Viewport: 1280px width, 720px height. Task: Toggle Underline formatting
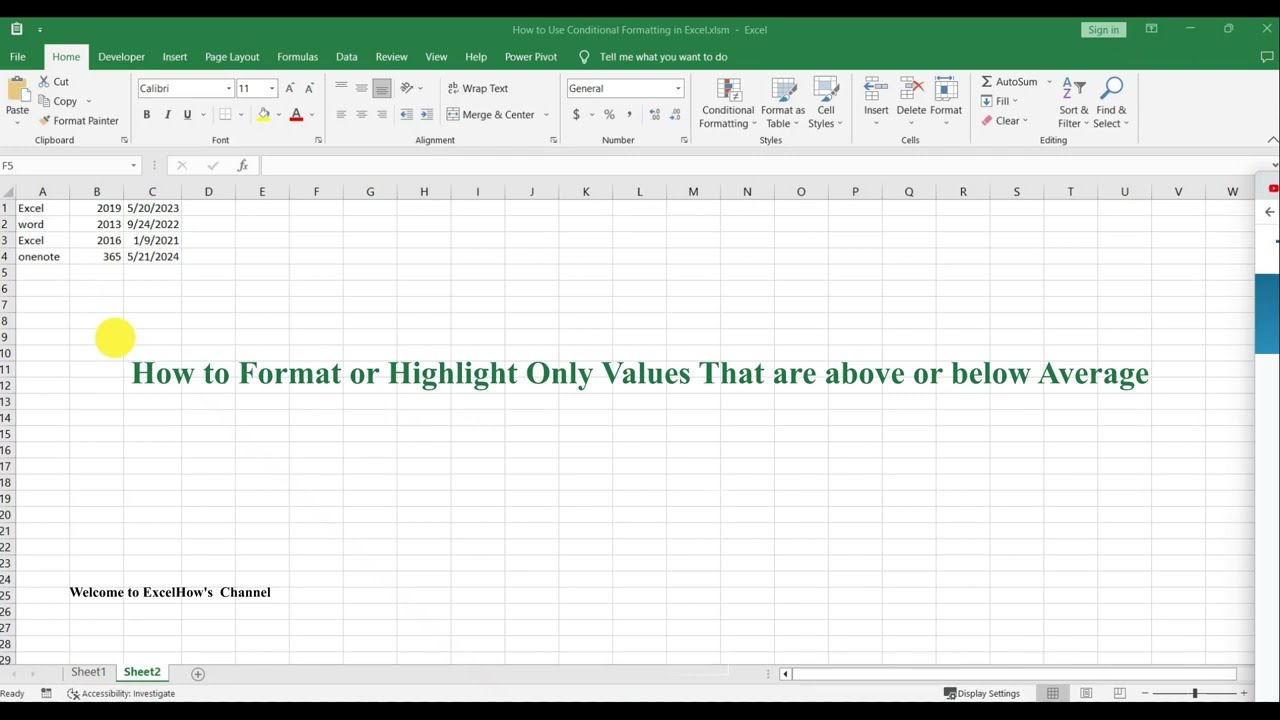tap(187, 115)
